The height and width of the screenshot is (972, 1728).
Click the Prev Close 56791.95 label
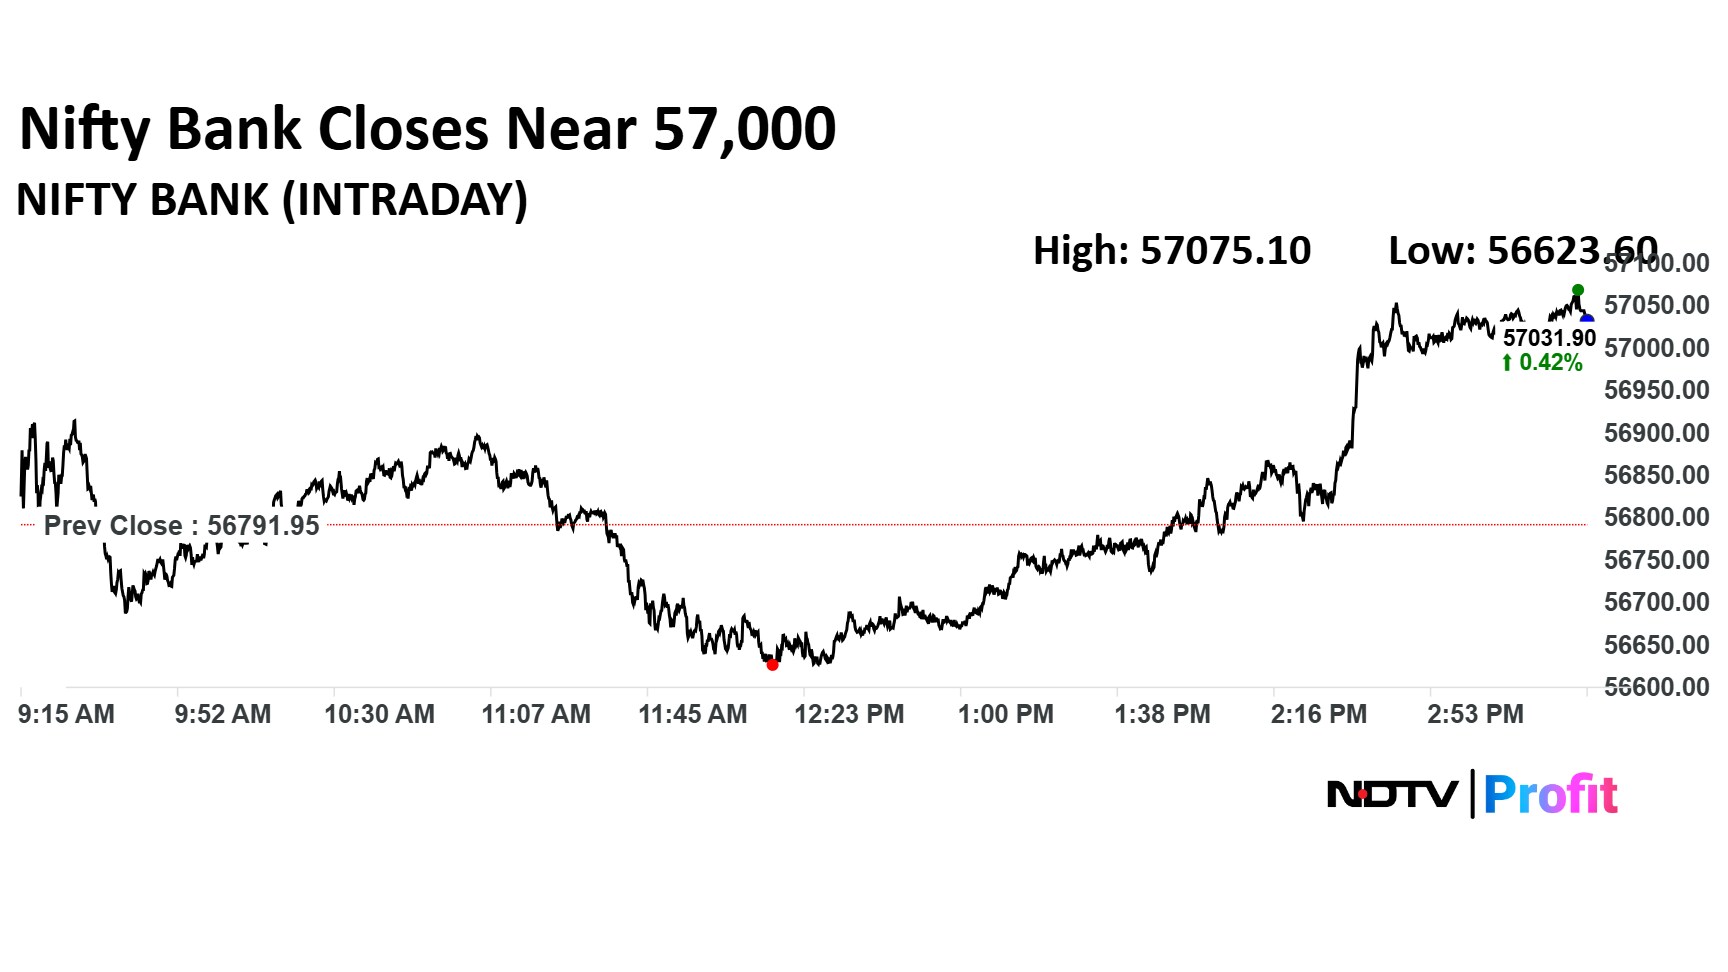point(181,526)
